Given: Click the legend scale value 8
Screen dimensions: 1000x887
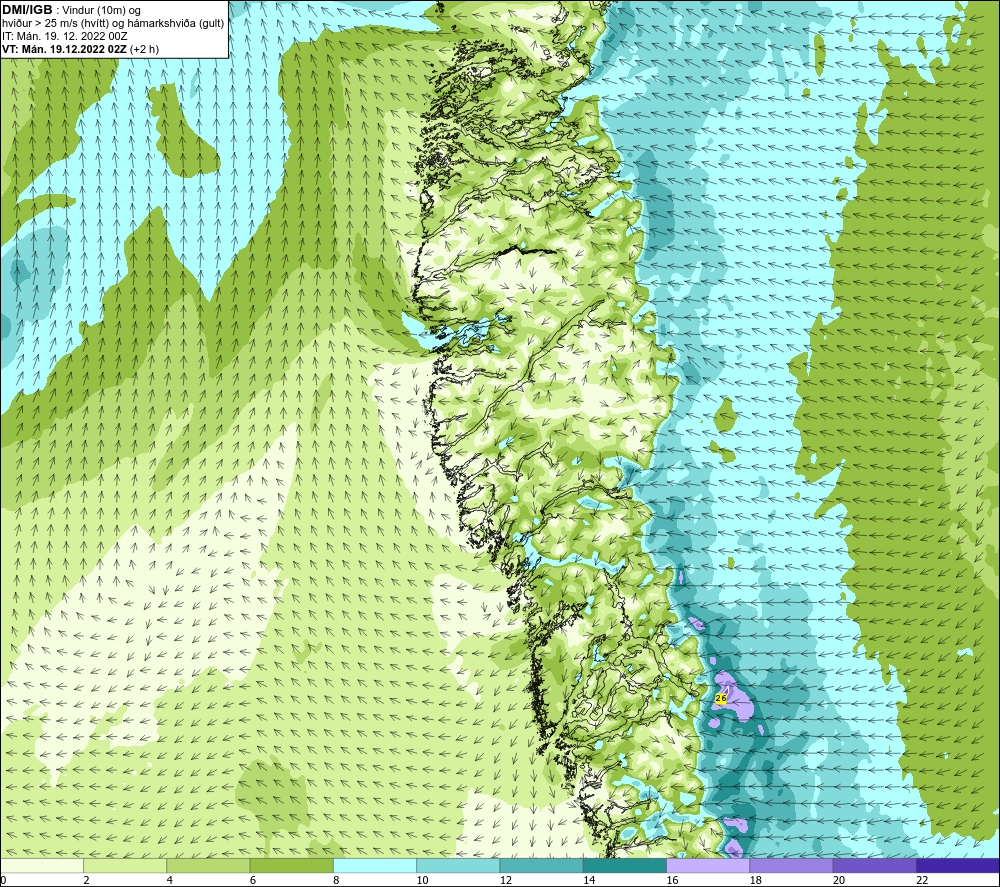Looking at the screenshot, I should click(336, 880).
